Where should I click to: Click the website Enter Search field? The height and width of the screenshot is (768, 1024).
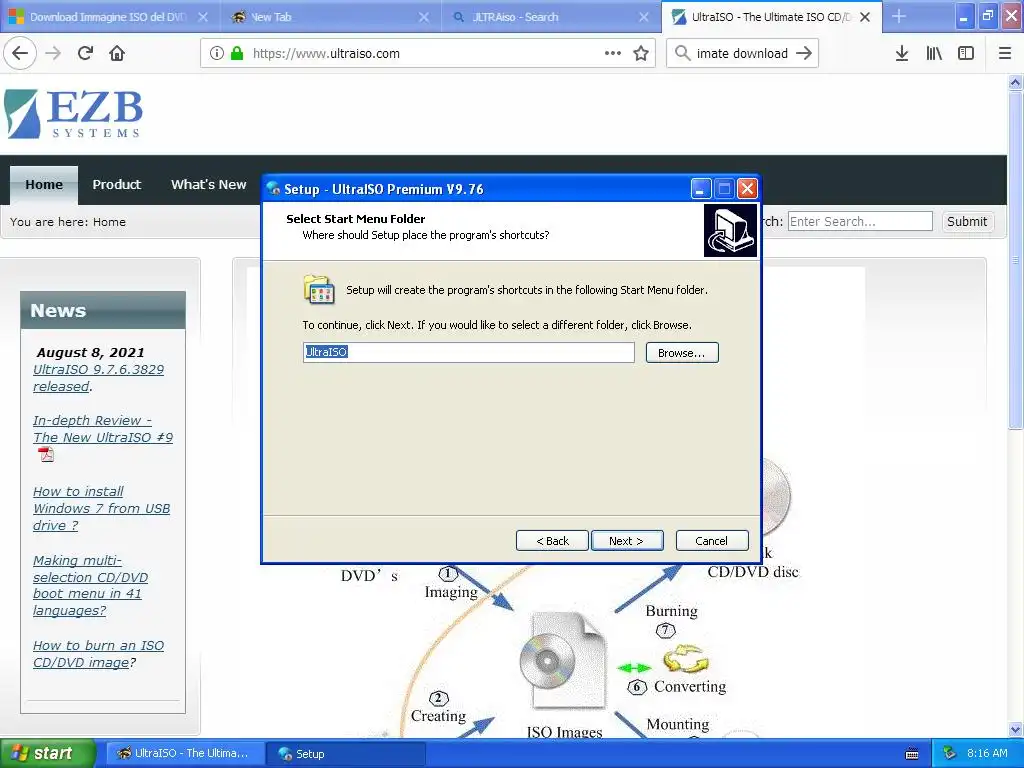860,221
